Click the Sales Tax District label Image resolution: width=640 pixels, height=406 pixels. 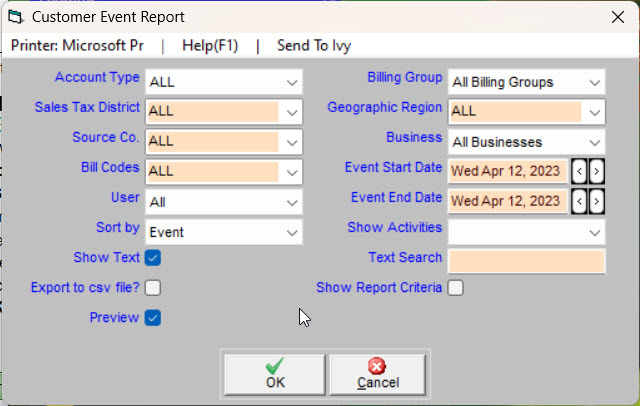coord(87,107)
